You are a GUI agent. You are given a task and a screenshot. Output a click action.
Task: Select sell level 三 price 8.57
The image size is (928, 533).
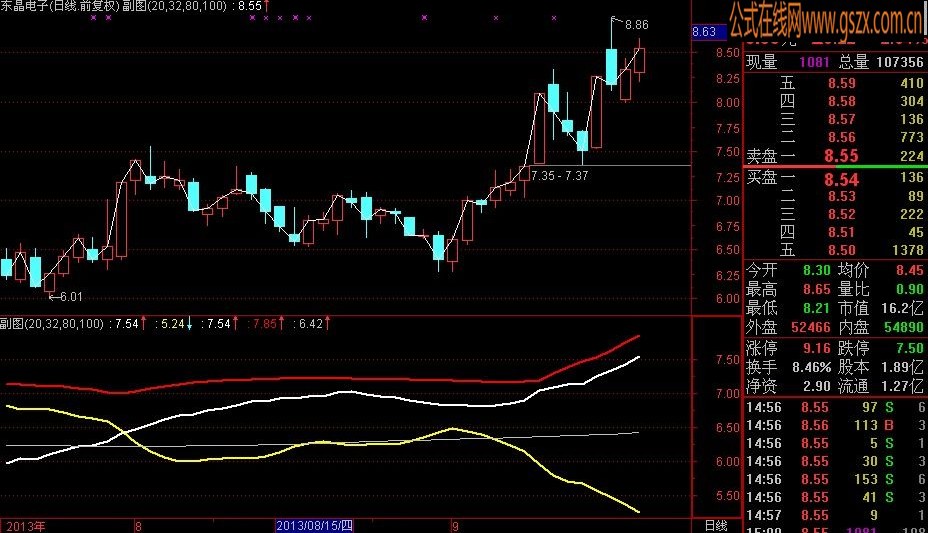(x=842, y=119)
